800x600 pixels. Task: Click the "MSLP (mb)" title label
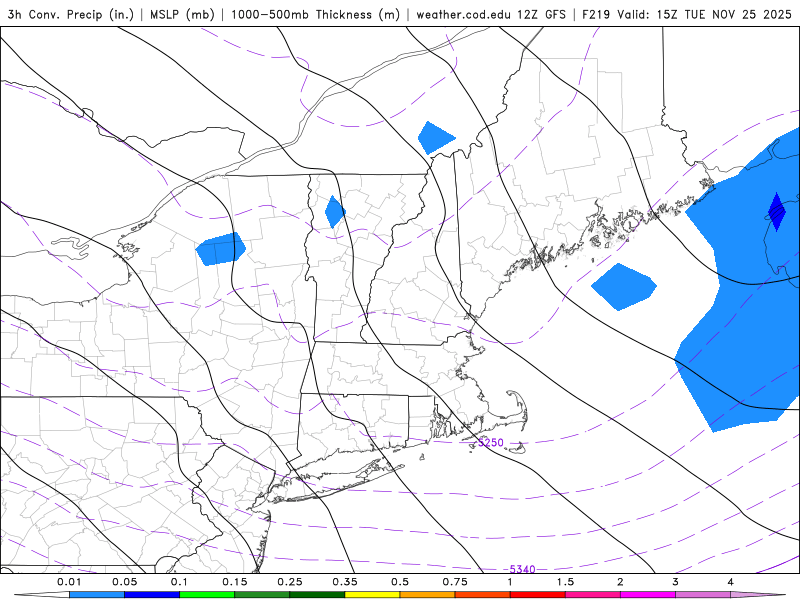(182, 14)
